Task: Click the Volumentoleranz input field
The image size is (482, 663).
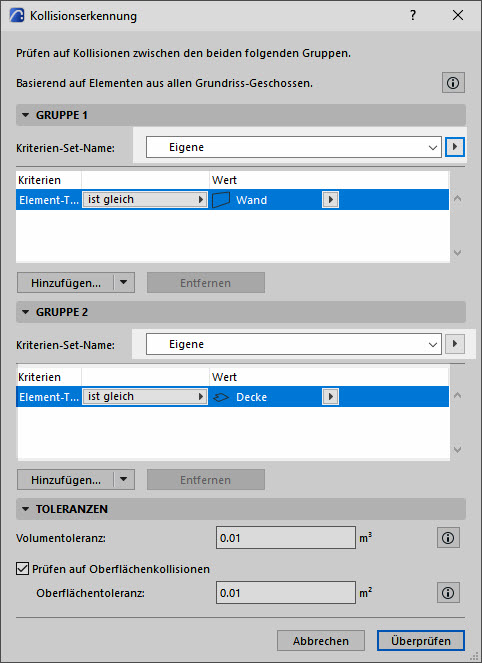Action: pyautogui.click(x=286, y=538)
